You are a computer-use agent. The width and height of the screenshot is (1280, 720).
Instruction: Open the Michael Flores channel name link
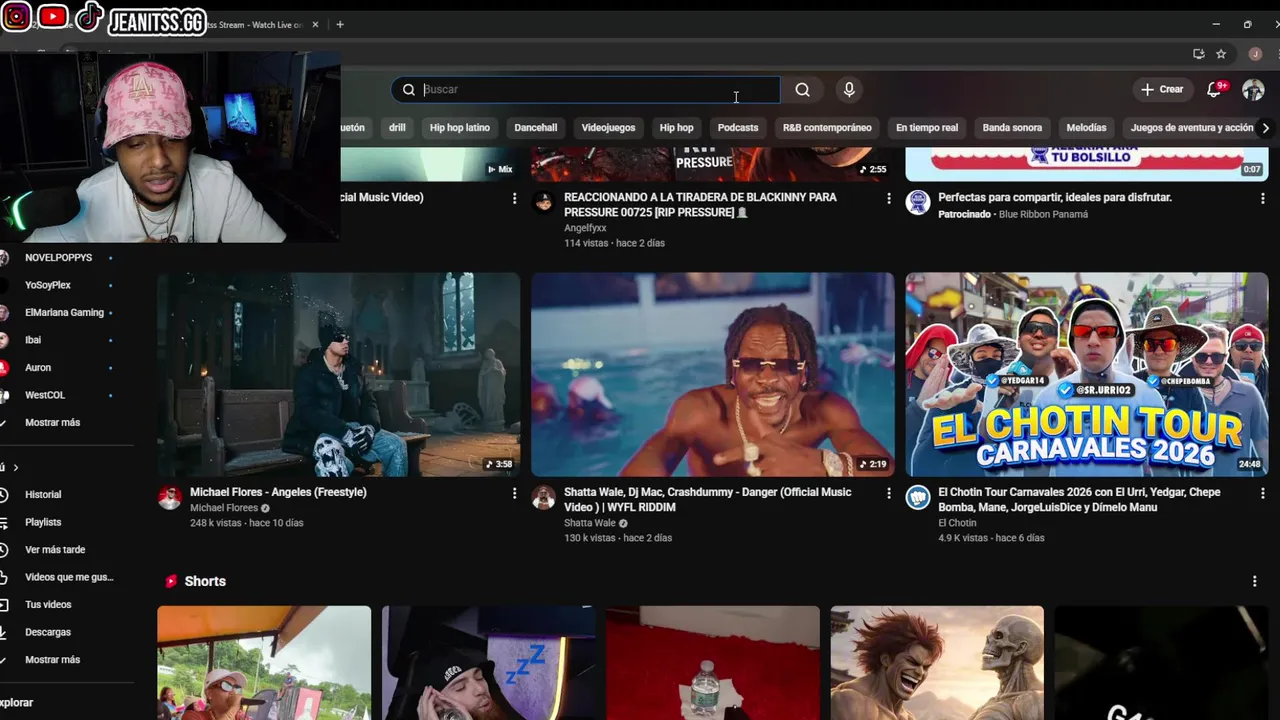(224, 508)
